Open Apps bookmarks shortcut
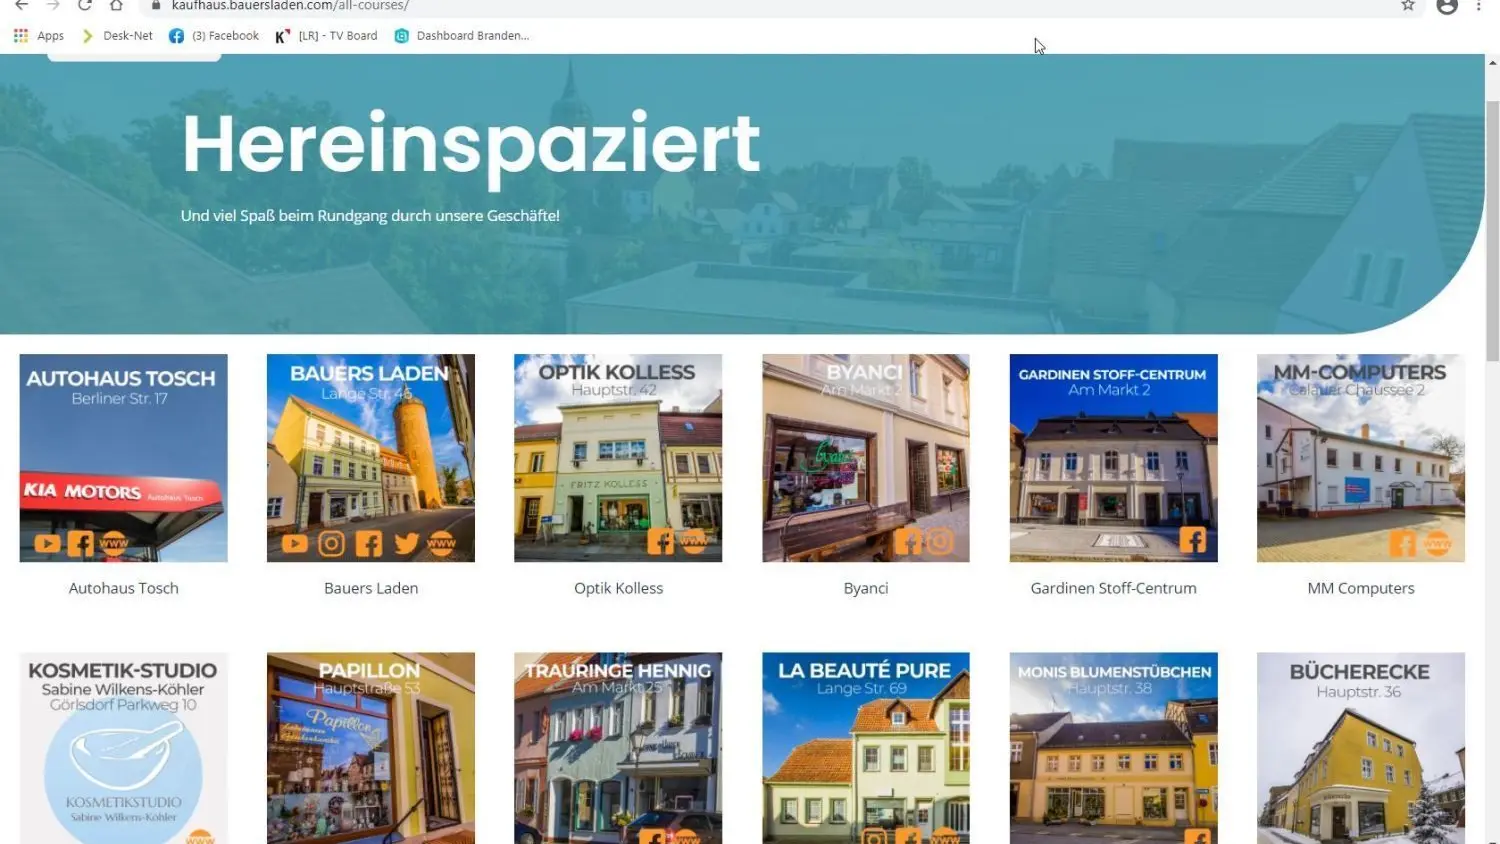Screen dimensions: 1500x844 coord(39,36)
